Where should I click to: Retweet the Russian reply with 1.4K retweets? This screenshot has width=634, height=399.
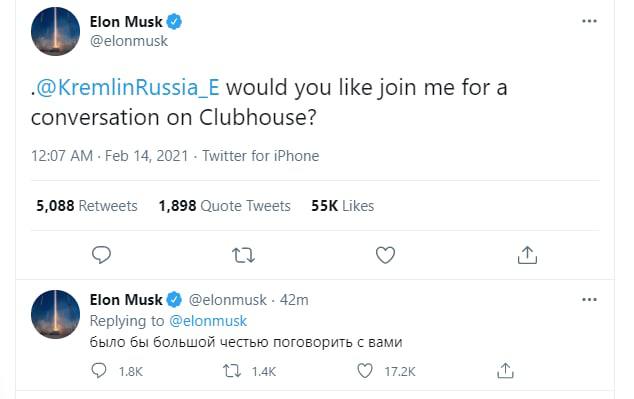(x=249, y=371)
